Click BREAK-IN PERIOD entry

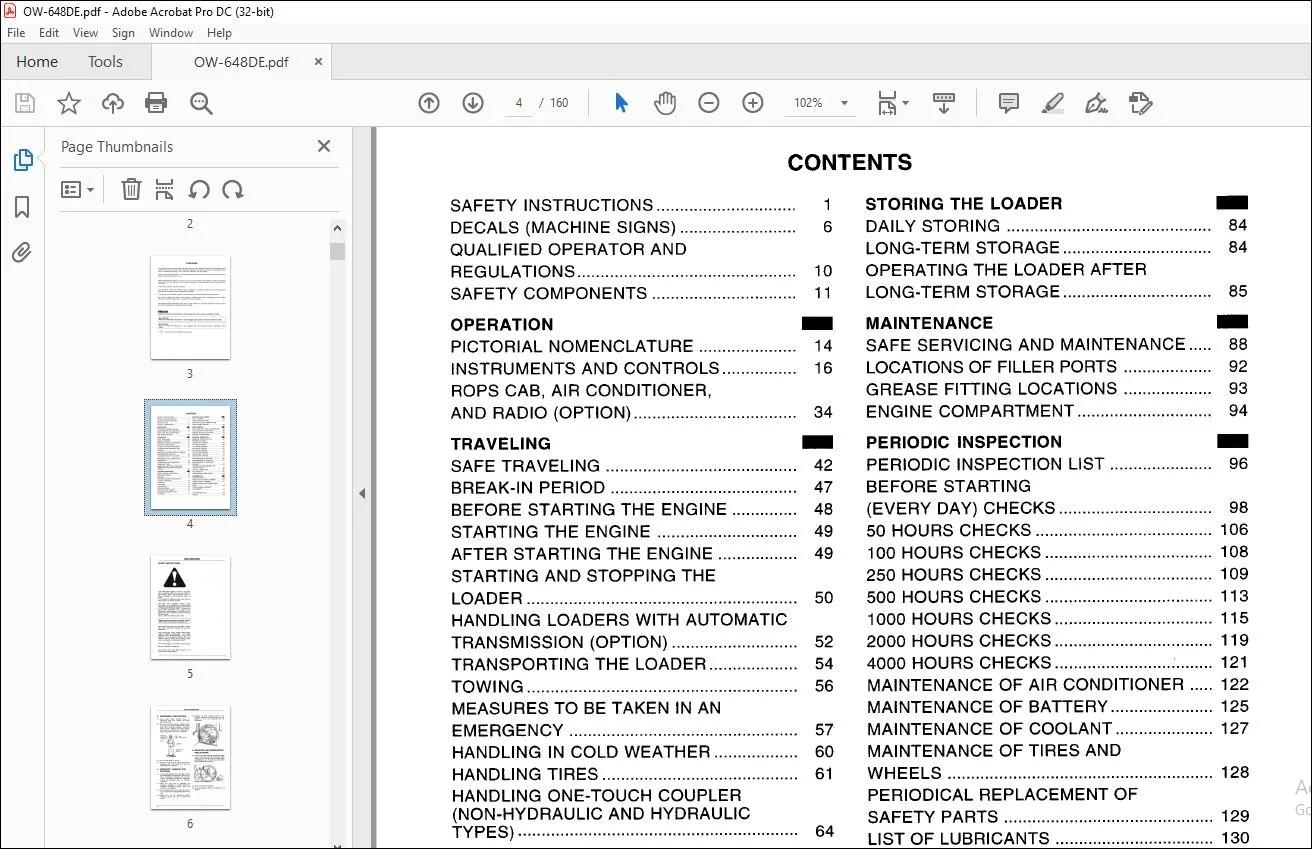641,488
